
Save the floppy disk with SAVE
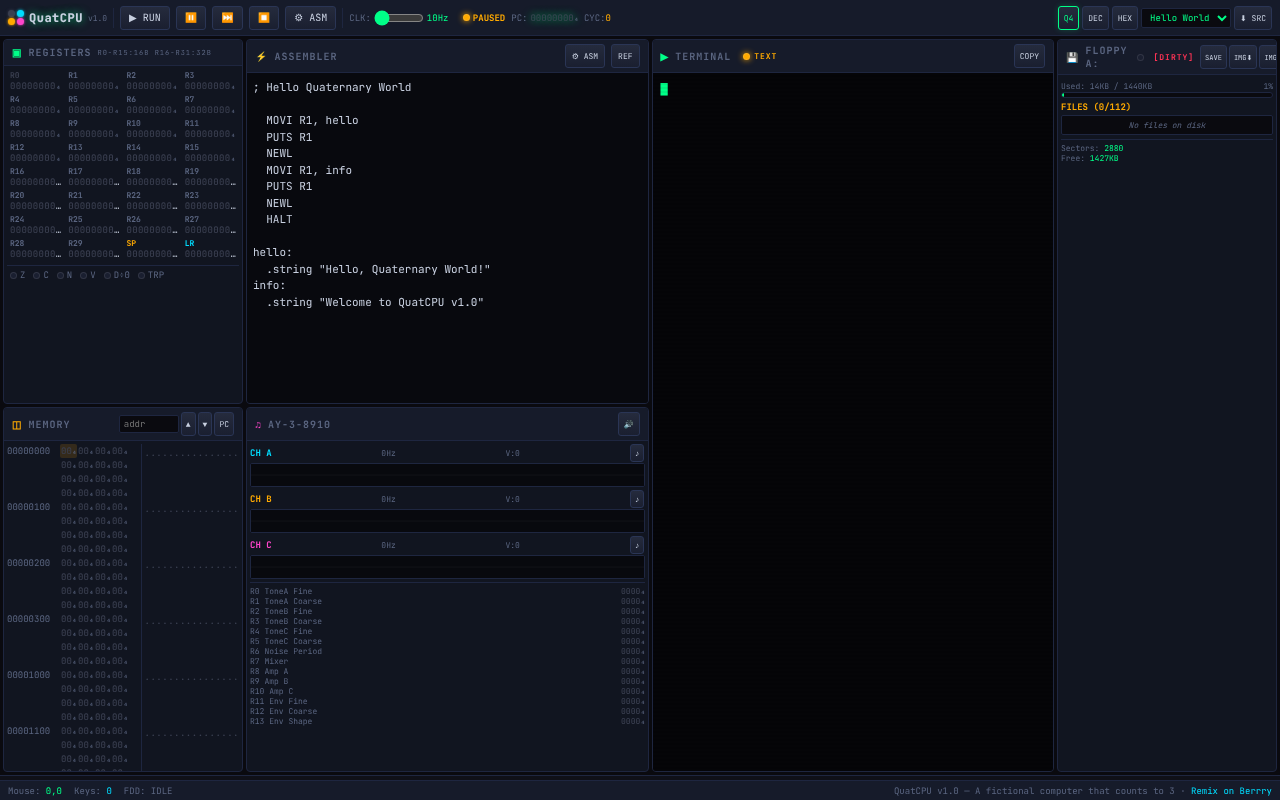[1213, 57]
